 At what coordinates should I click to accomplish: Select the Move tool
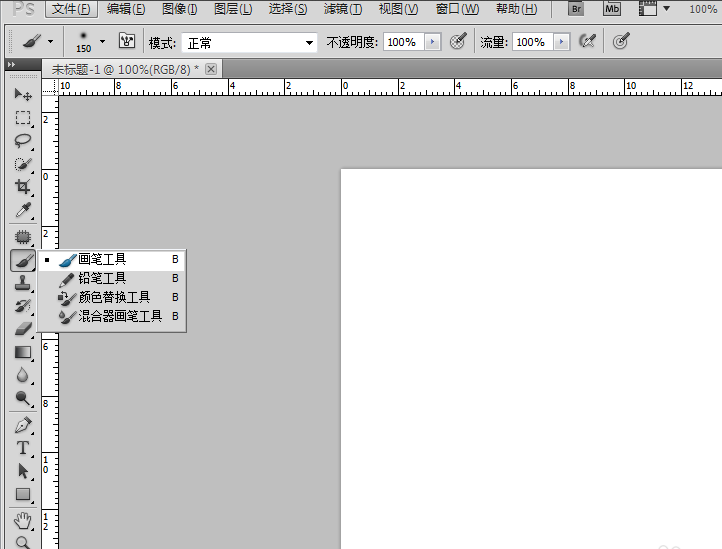(x=23, y=94)
